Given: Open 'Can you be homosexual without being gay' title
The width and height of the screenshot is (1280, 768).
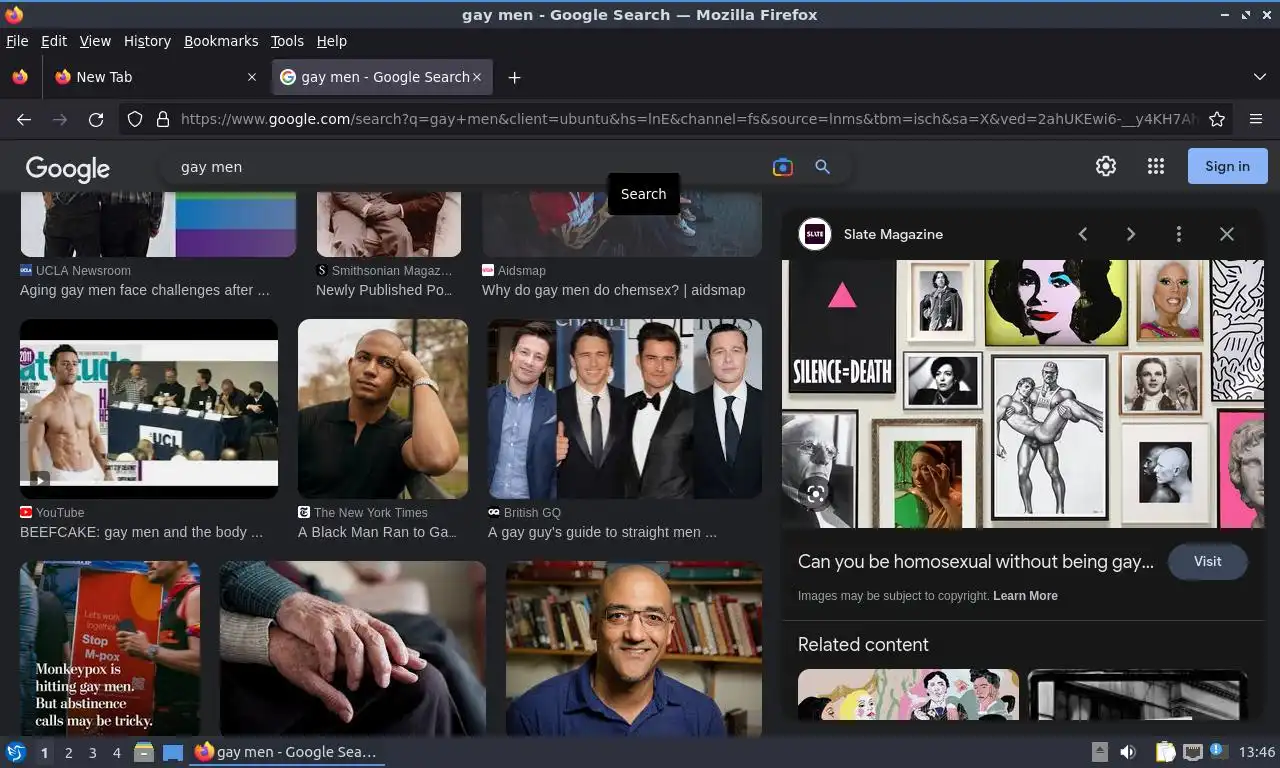Looking at the screenshot, I should (x=976, y=562).
